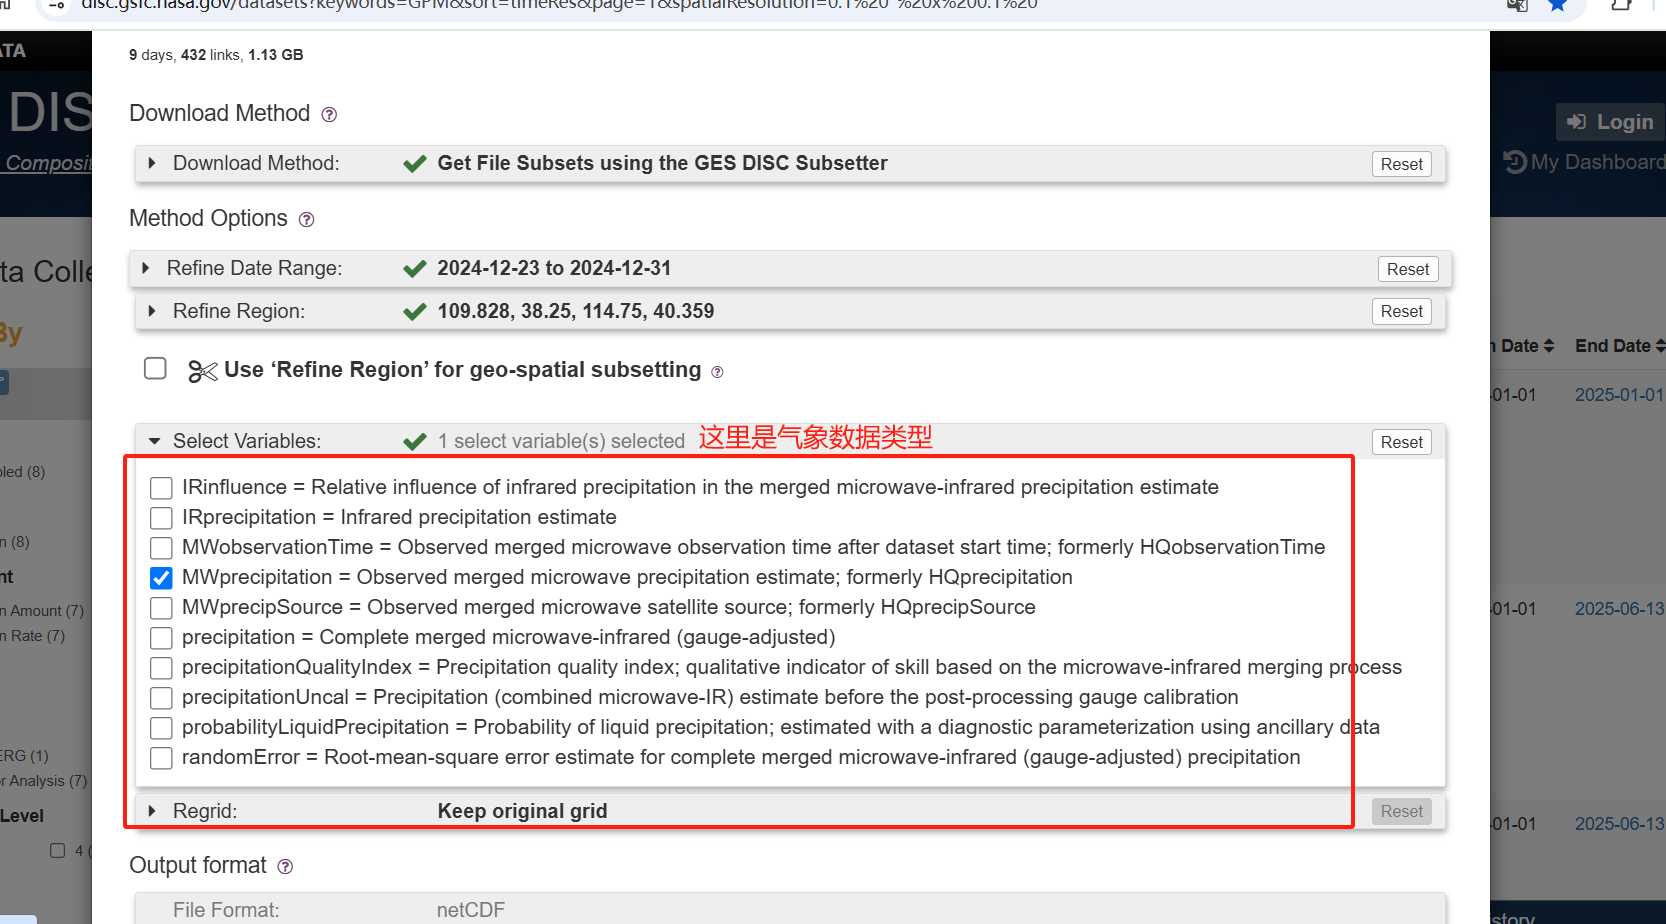1666x924 pixels.
Task: Open the 2025-01-01 end date link
Action: pos(1619,395)
